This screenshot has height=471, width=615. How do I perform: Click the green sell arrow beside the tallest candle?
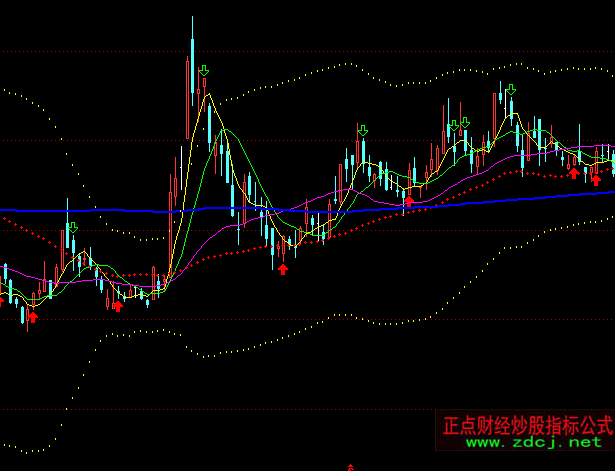(204, 71)
